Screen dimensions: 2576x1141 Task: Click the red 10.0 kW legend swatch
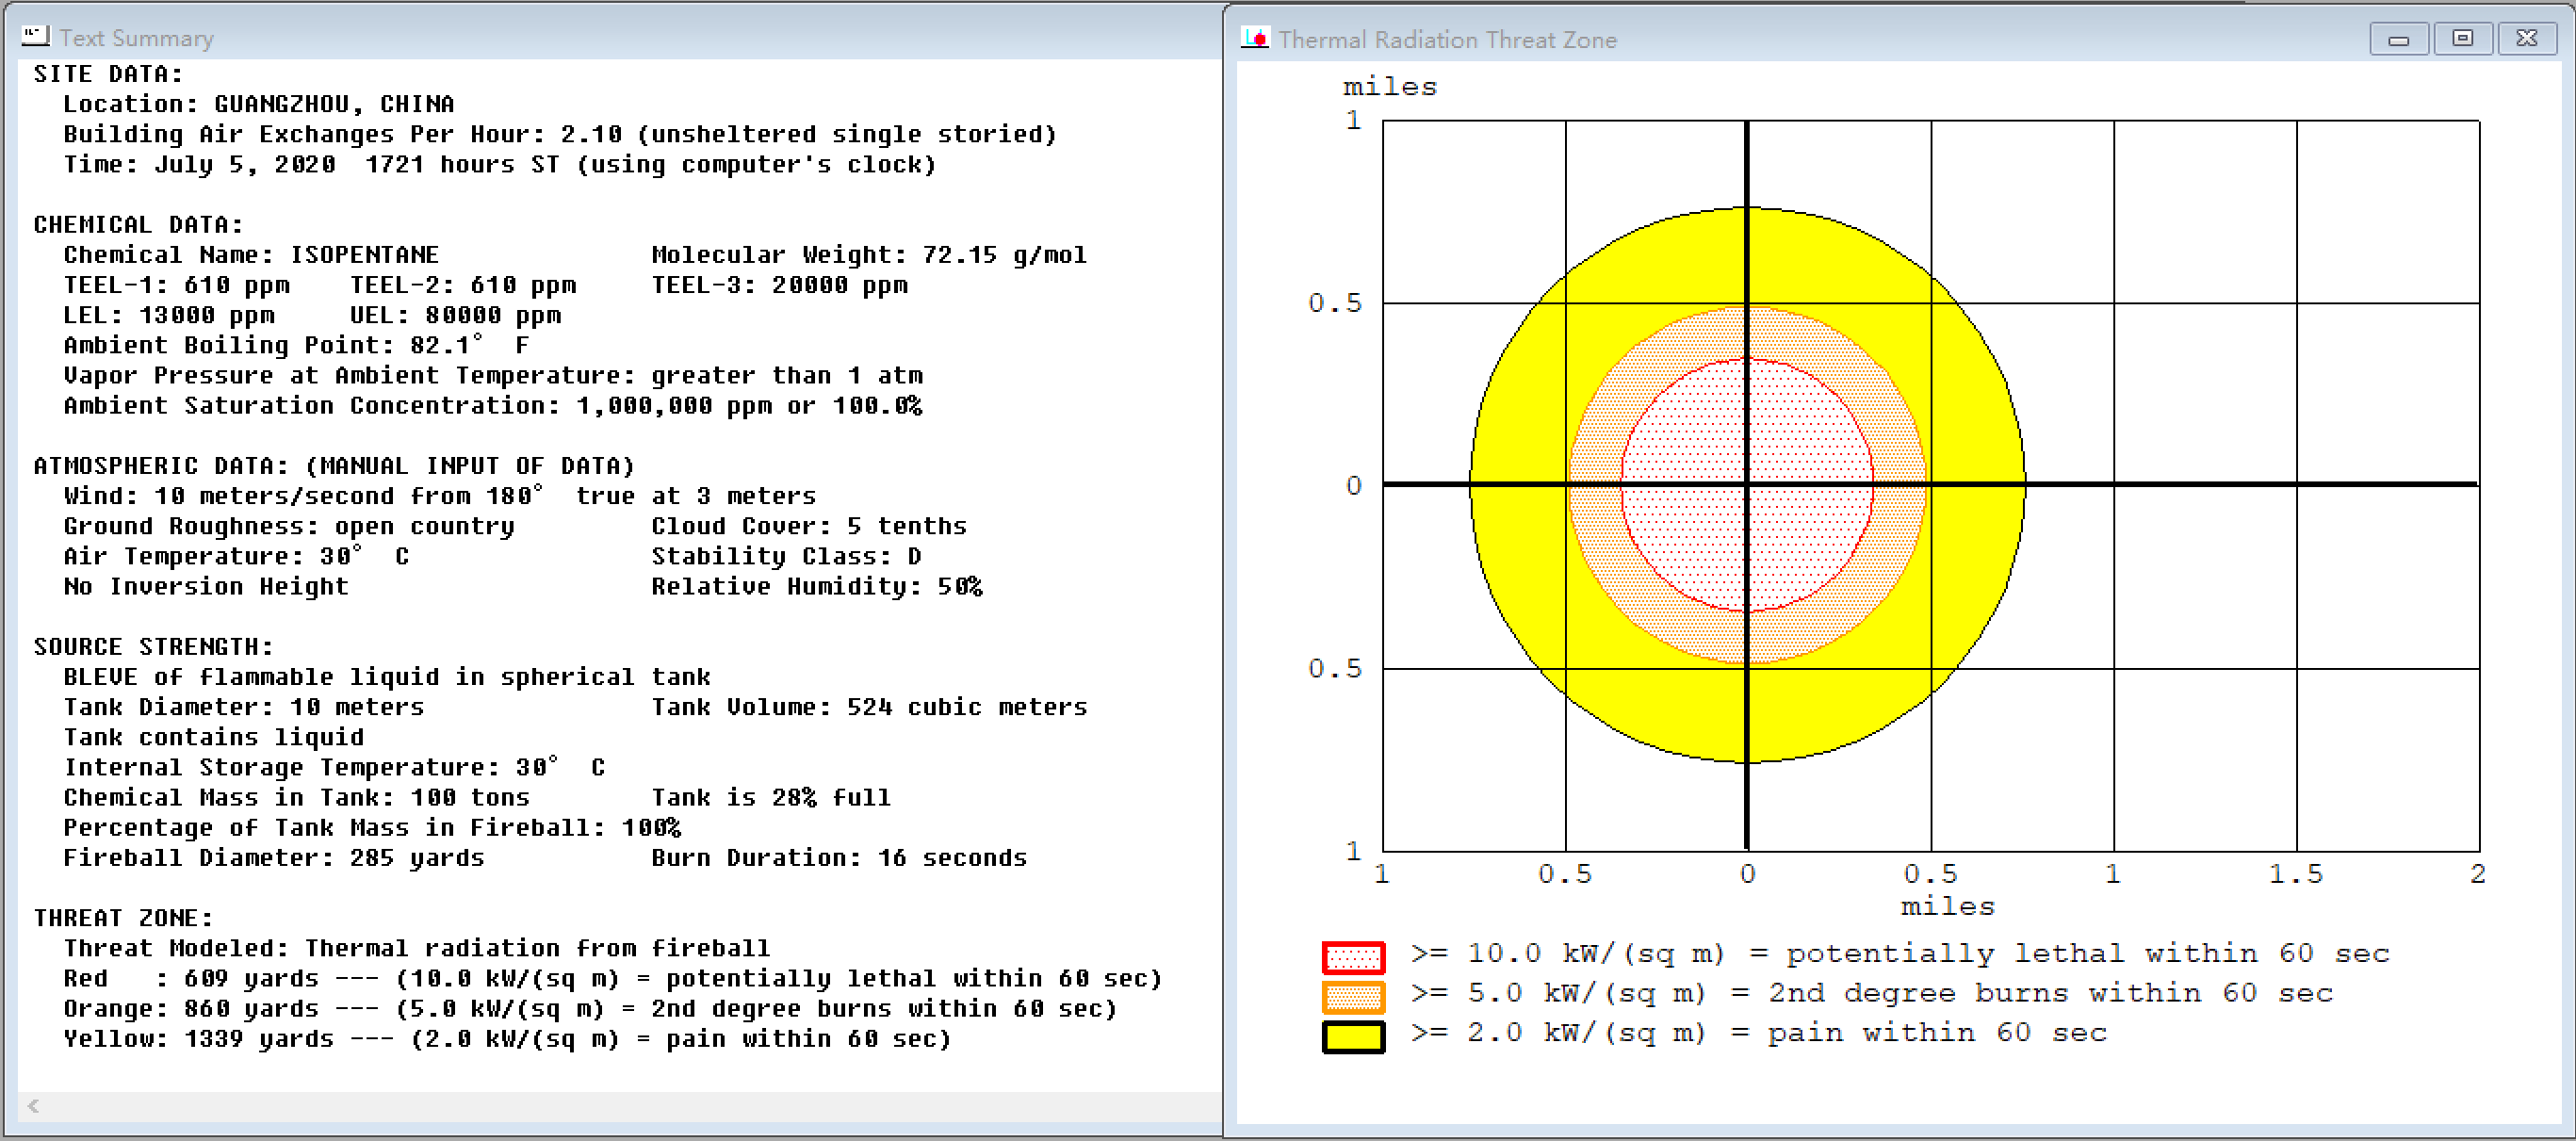1352,957
